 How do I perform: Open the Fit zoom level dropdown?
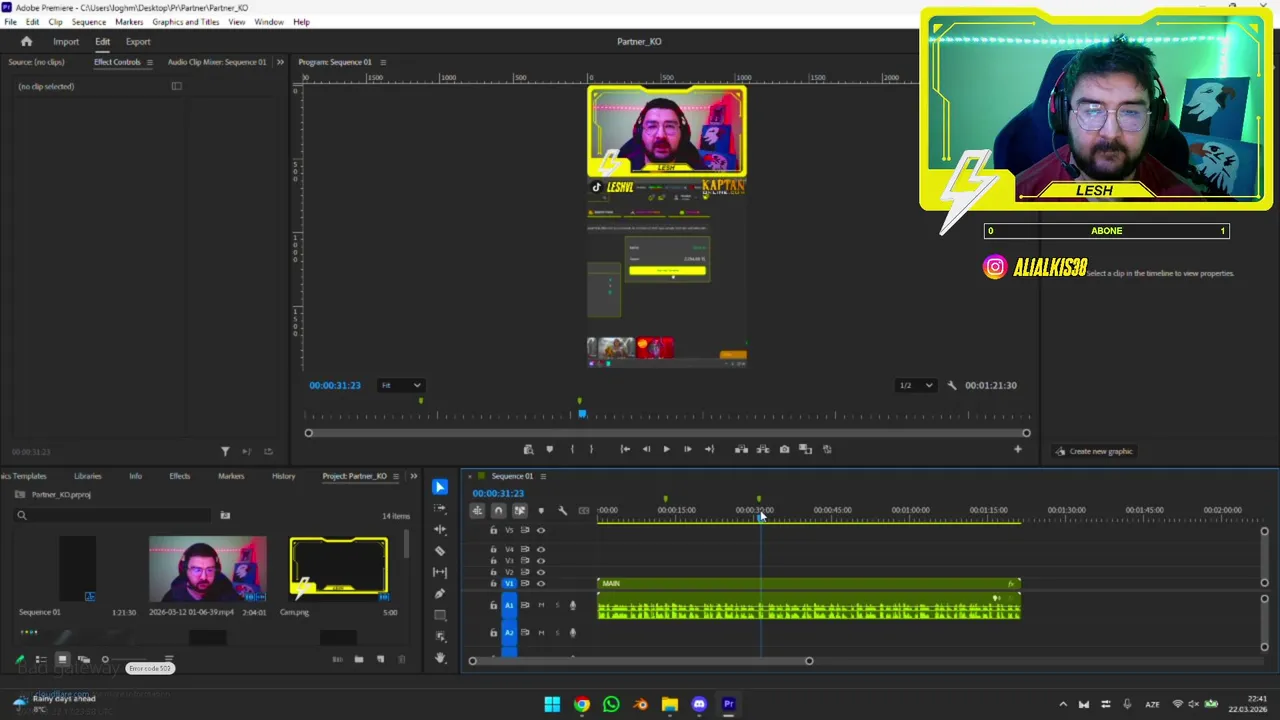tap(400, 385)
